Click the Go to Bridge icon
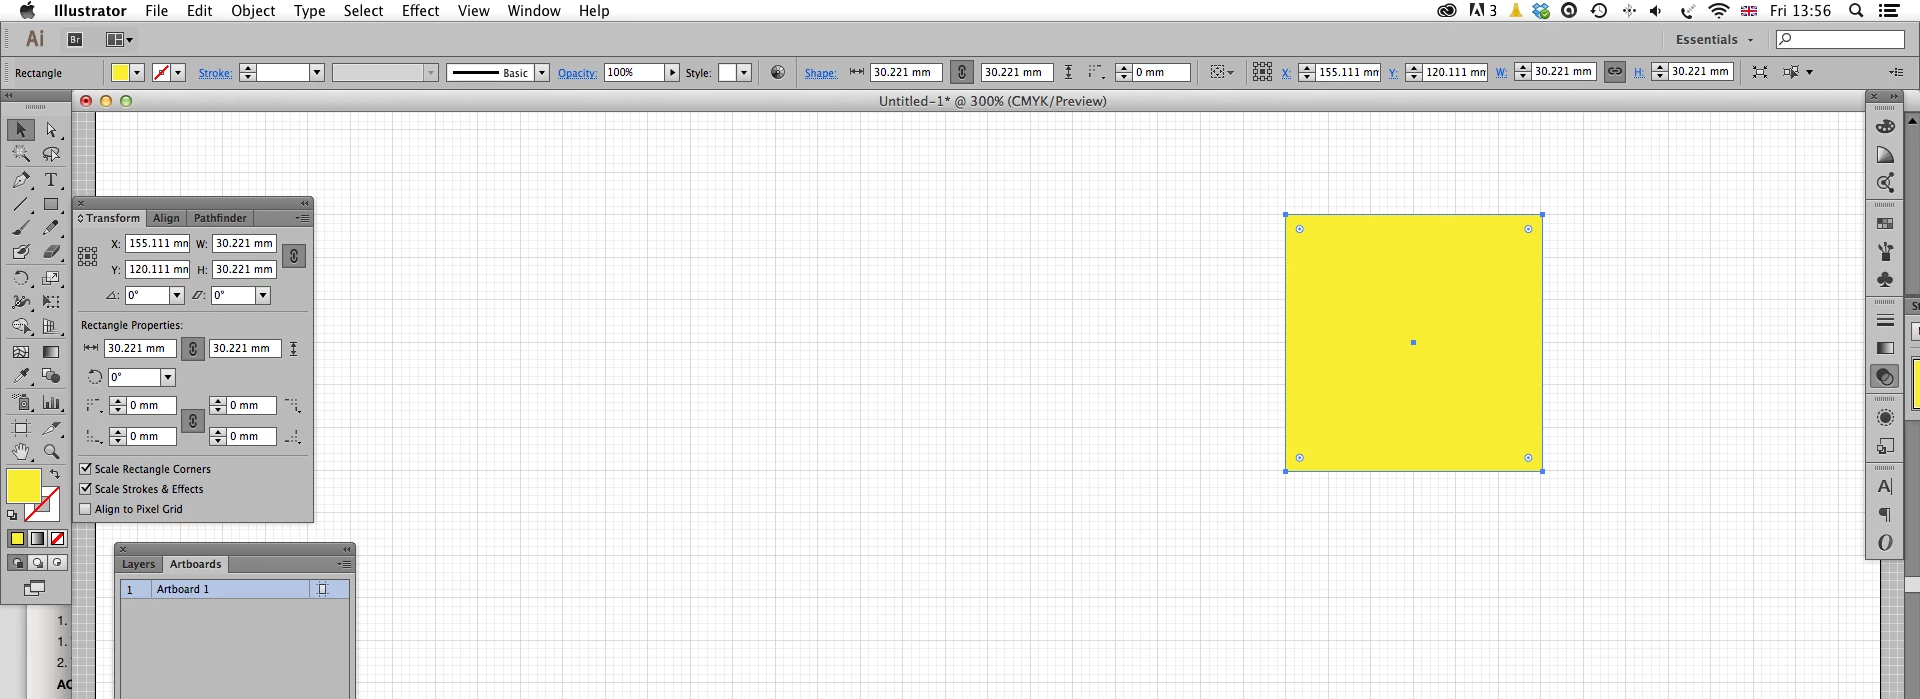This screenshot has width=1920, height=699. [75, 39]
